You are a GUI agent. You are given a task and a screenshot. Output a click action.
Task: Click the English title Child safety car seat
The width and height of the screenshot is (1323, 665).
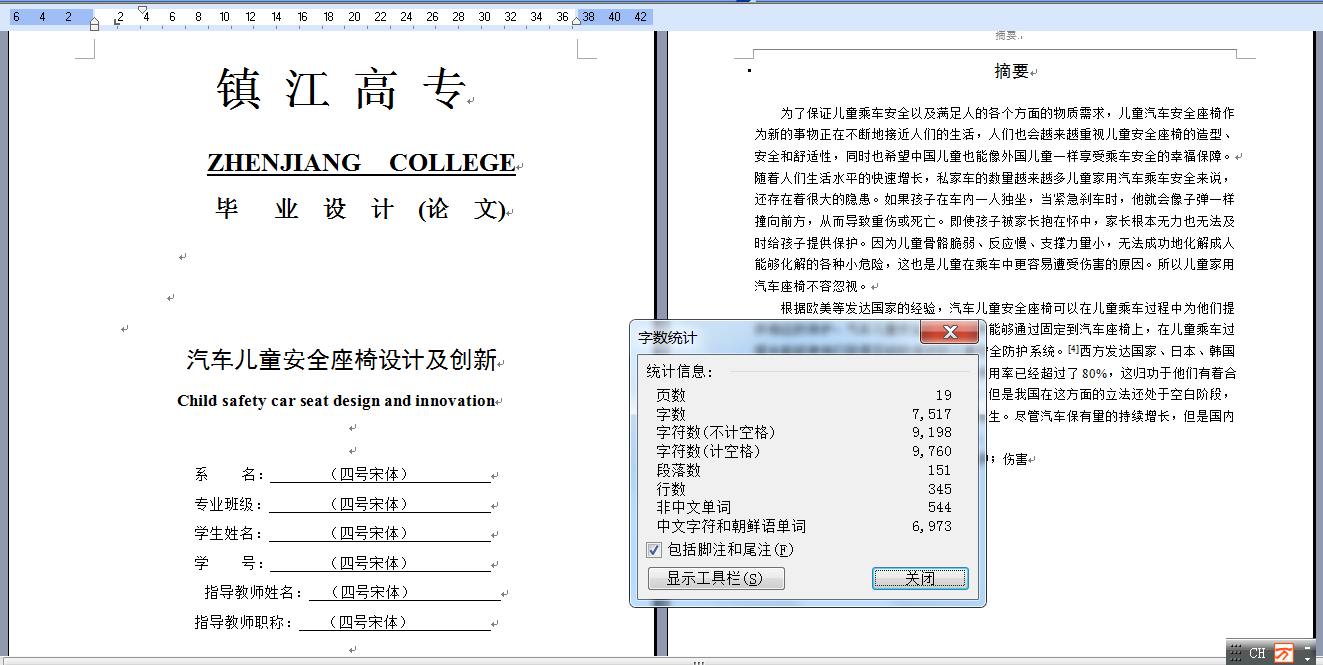point(336,401)
